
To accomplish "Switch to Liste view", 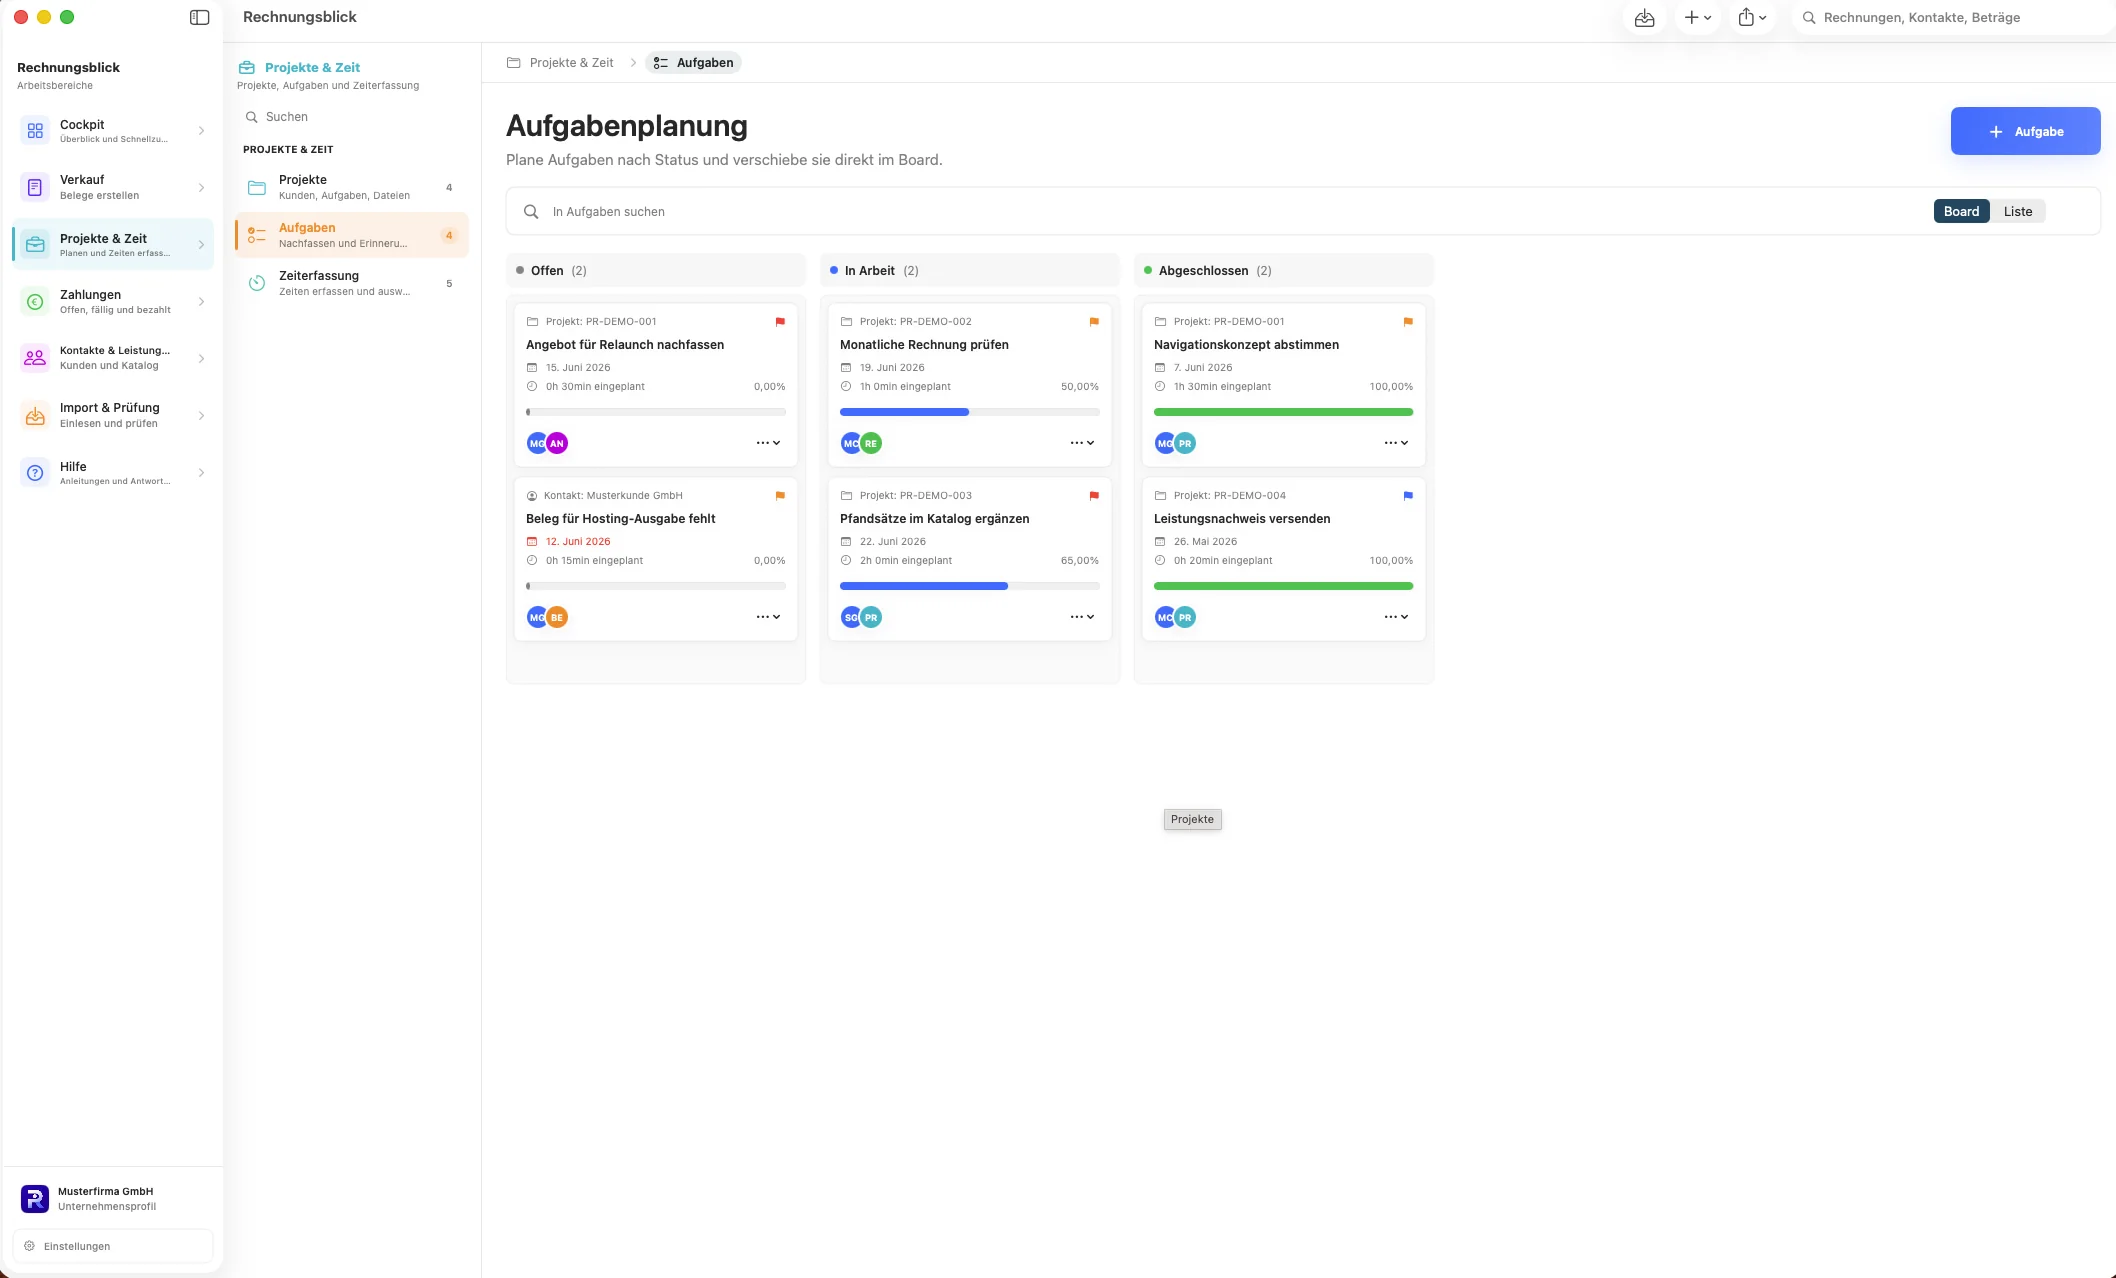I will tap(2017, 211).
